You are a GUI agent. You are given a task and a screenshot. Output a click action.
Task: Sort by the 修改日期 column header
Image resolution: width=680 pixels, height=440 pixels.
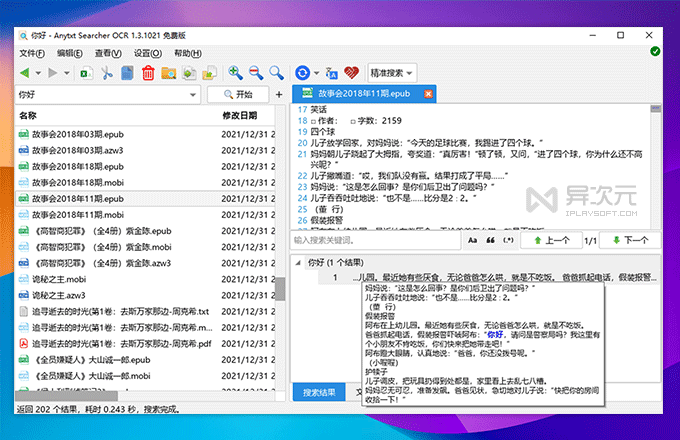pos(239,115)
